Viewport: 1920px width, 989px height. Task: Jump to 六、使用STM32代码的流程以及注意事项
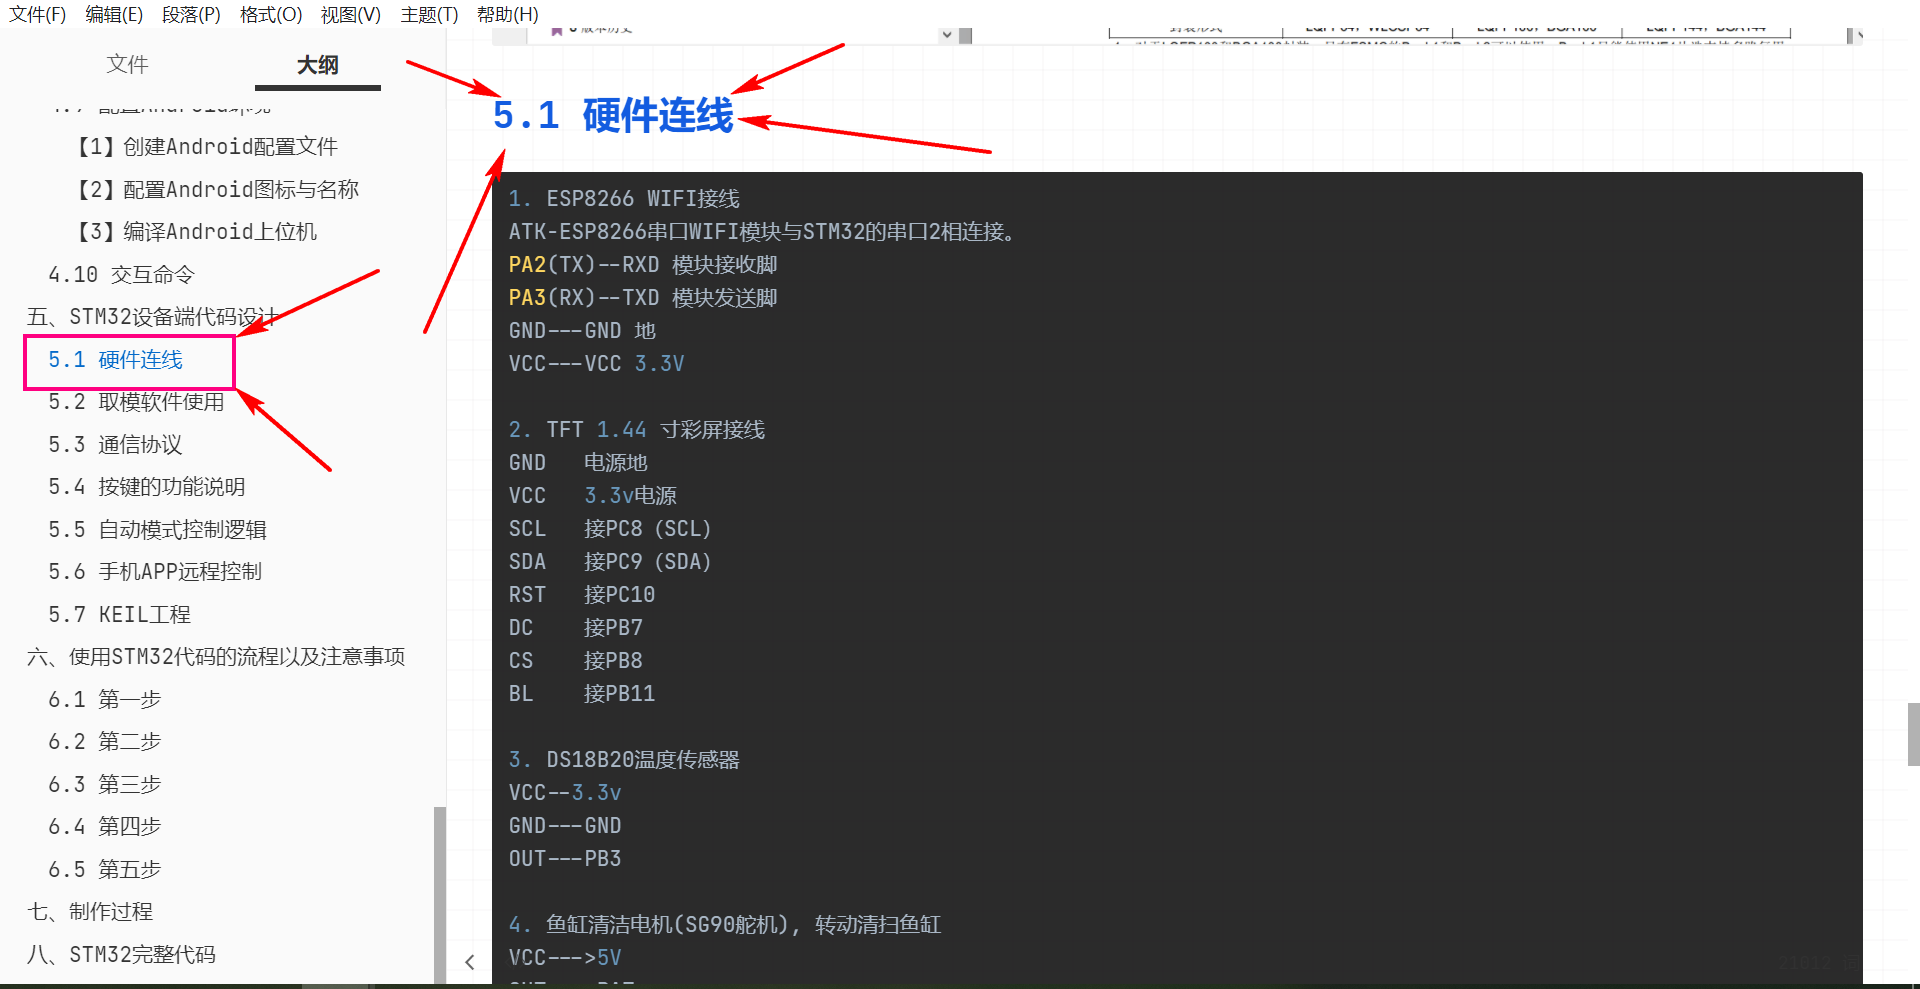(x=216, y=657)
